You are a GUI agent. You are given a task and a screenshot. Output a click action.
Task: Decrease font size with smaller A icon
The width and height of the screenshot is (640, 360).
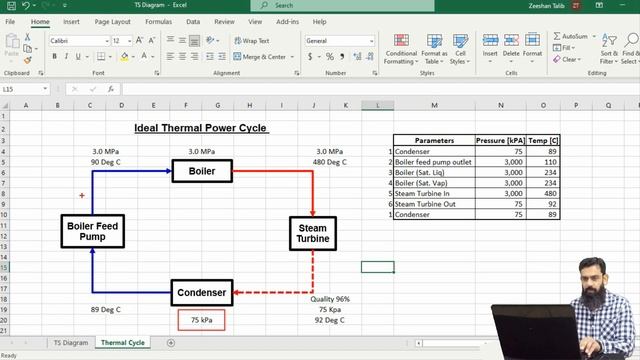click(151, 40)
